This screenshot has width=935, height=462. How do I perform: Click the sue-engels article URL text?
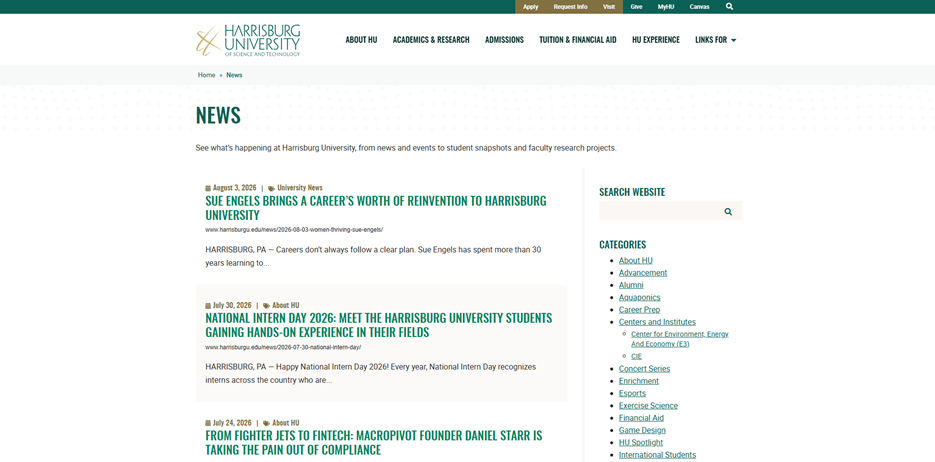[294, 230]
